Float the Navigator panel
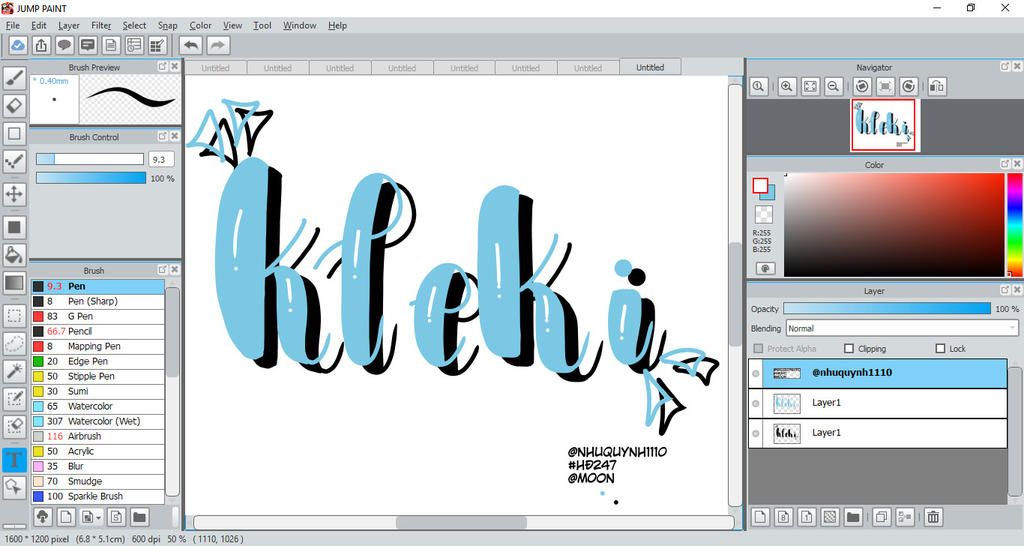Viewport: 1024px width, 546px height. coord(1005,67)
